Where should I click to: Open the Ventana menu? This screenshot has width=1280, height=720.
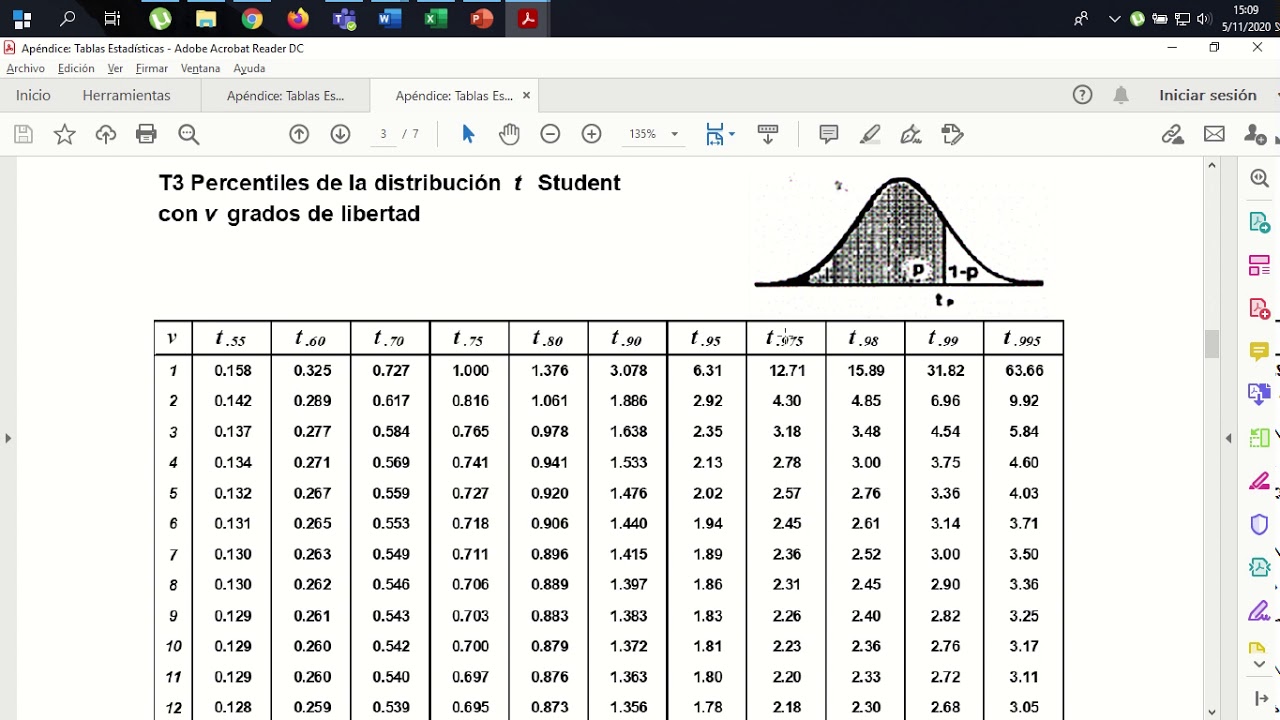tap(200, 68)
